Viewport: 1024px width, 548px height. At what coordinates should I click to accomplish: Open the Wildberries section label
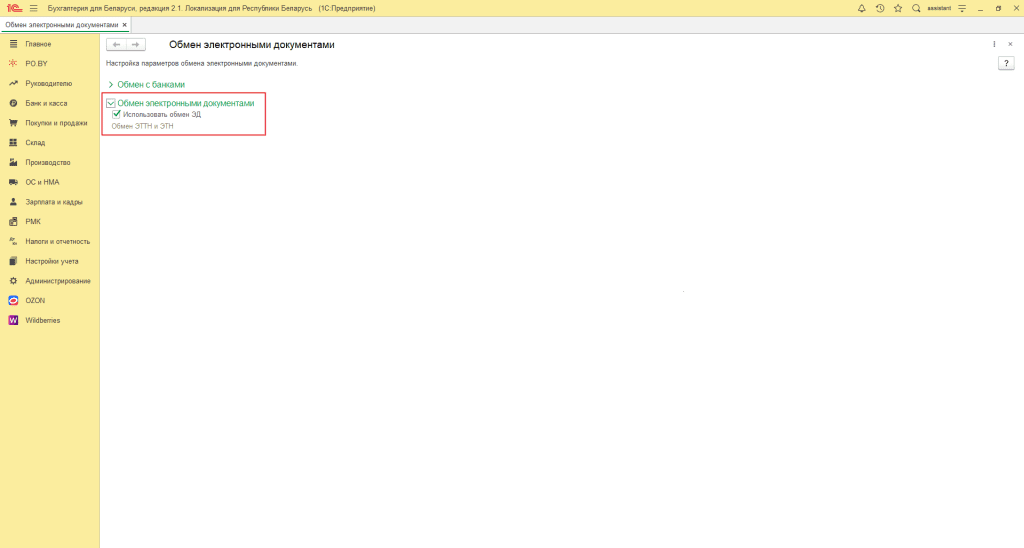click(42, 320)
